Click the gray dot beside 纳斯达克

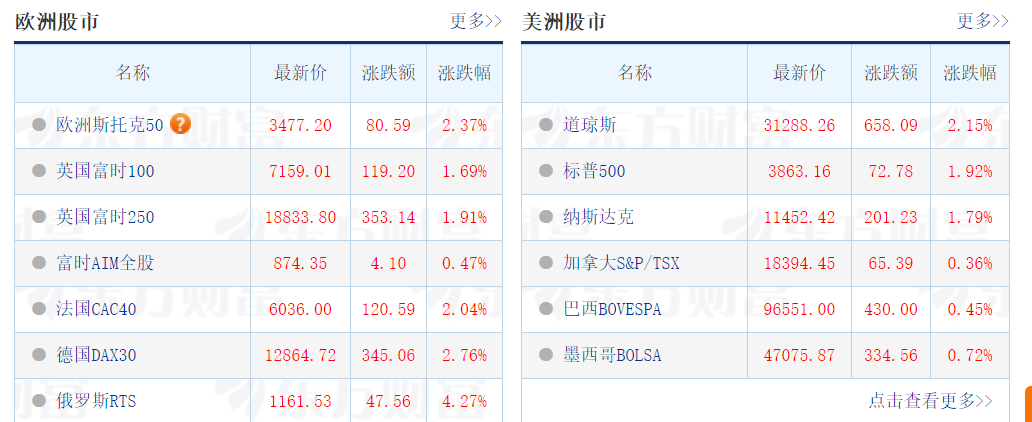[x=545, y=216]
